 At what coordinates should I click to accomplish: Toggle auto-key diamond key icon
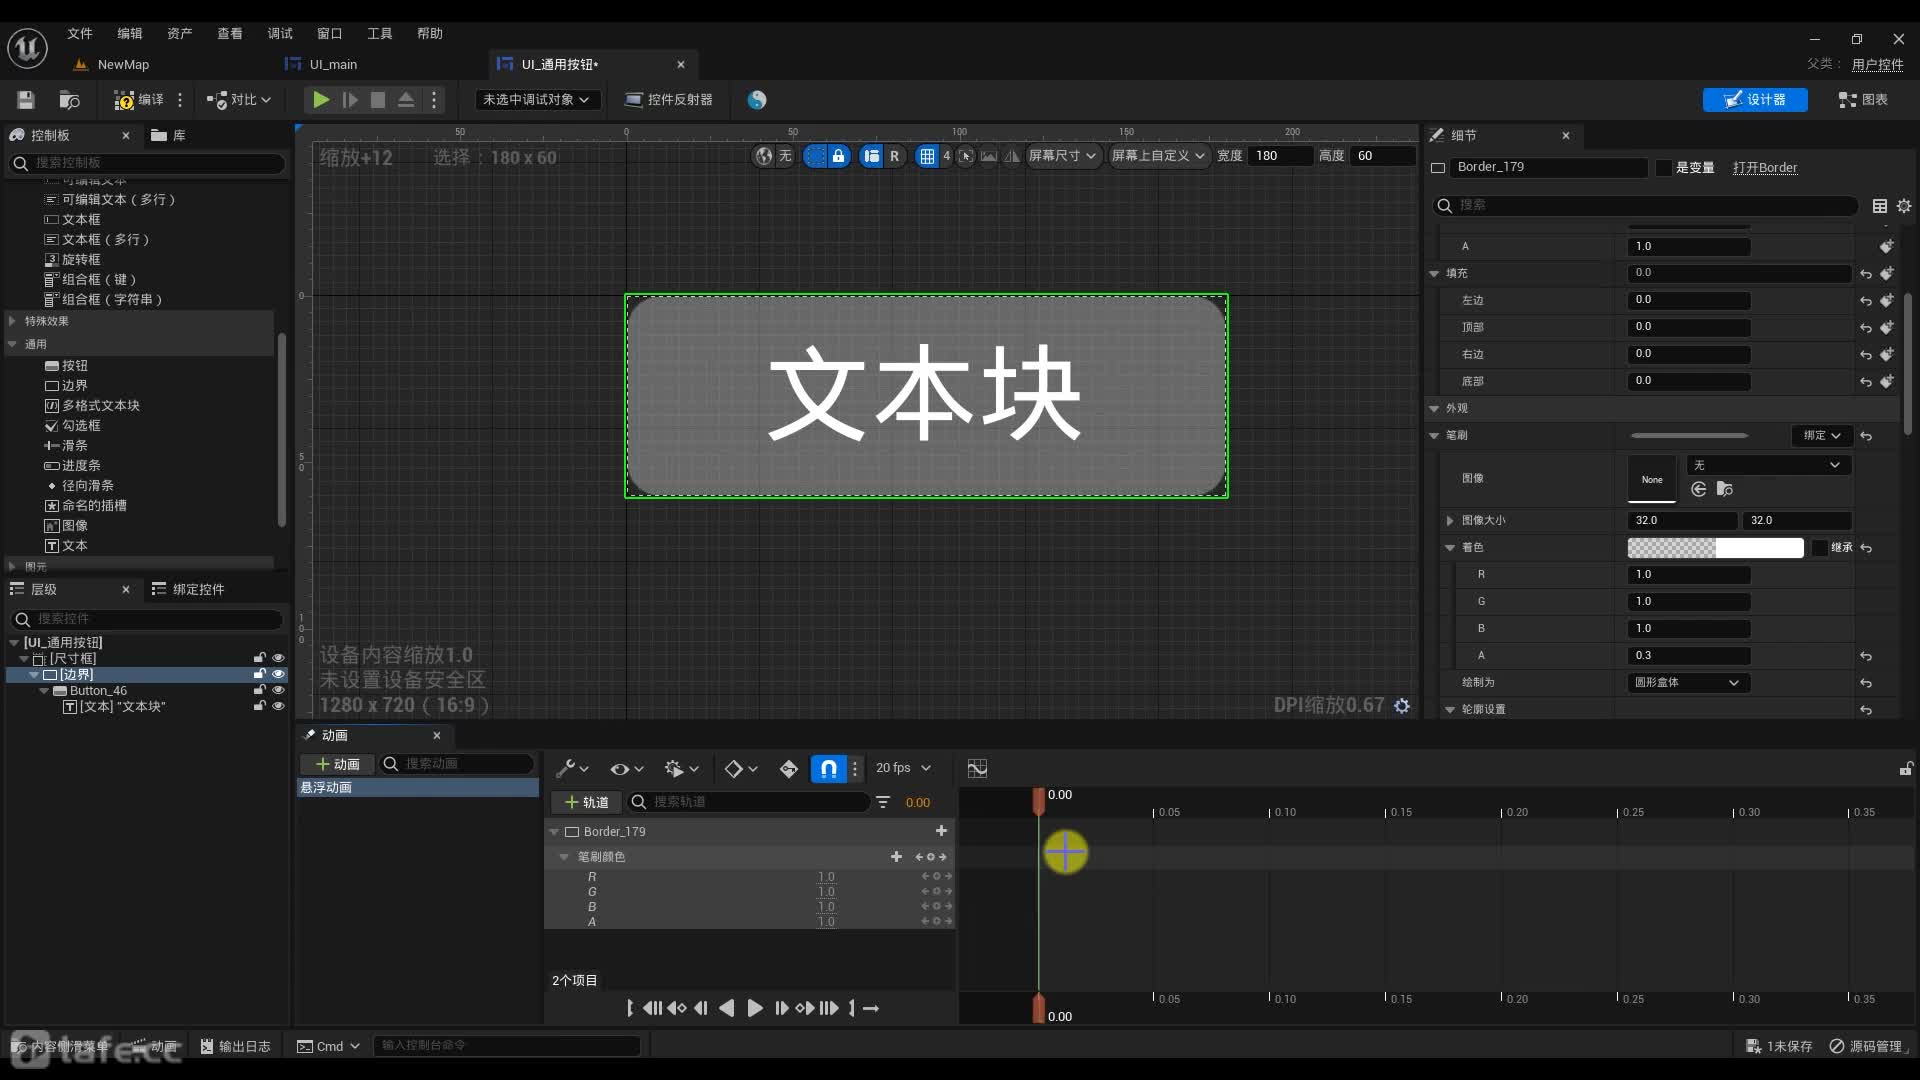point(789,768)
